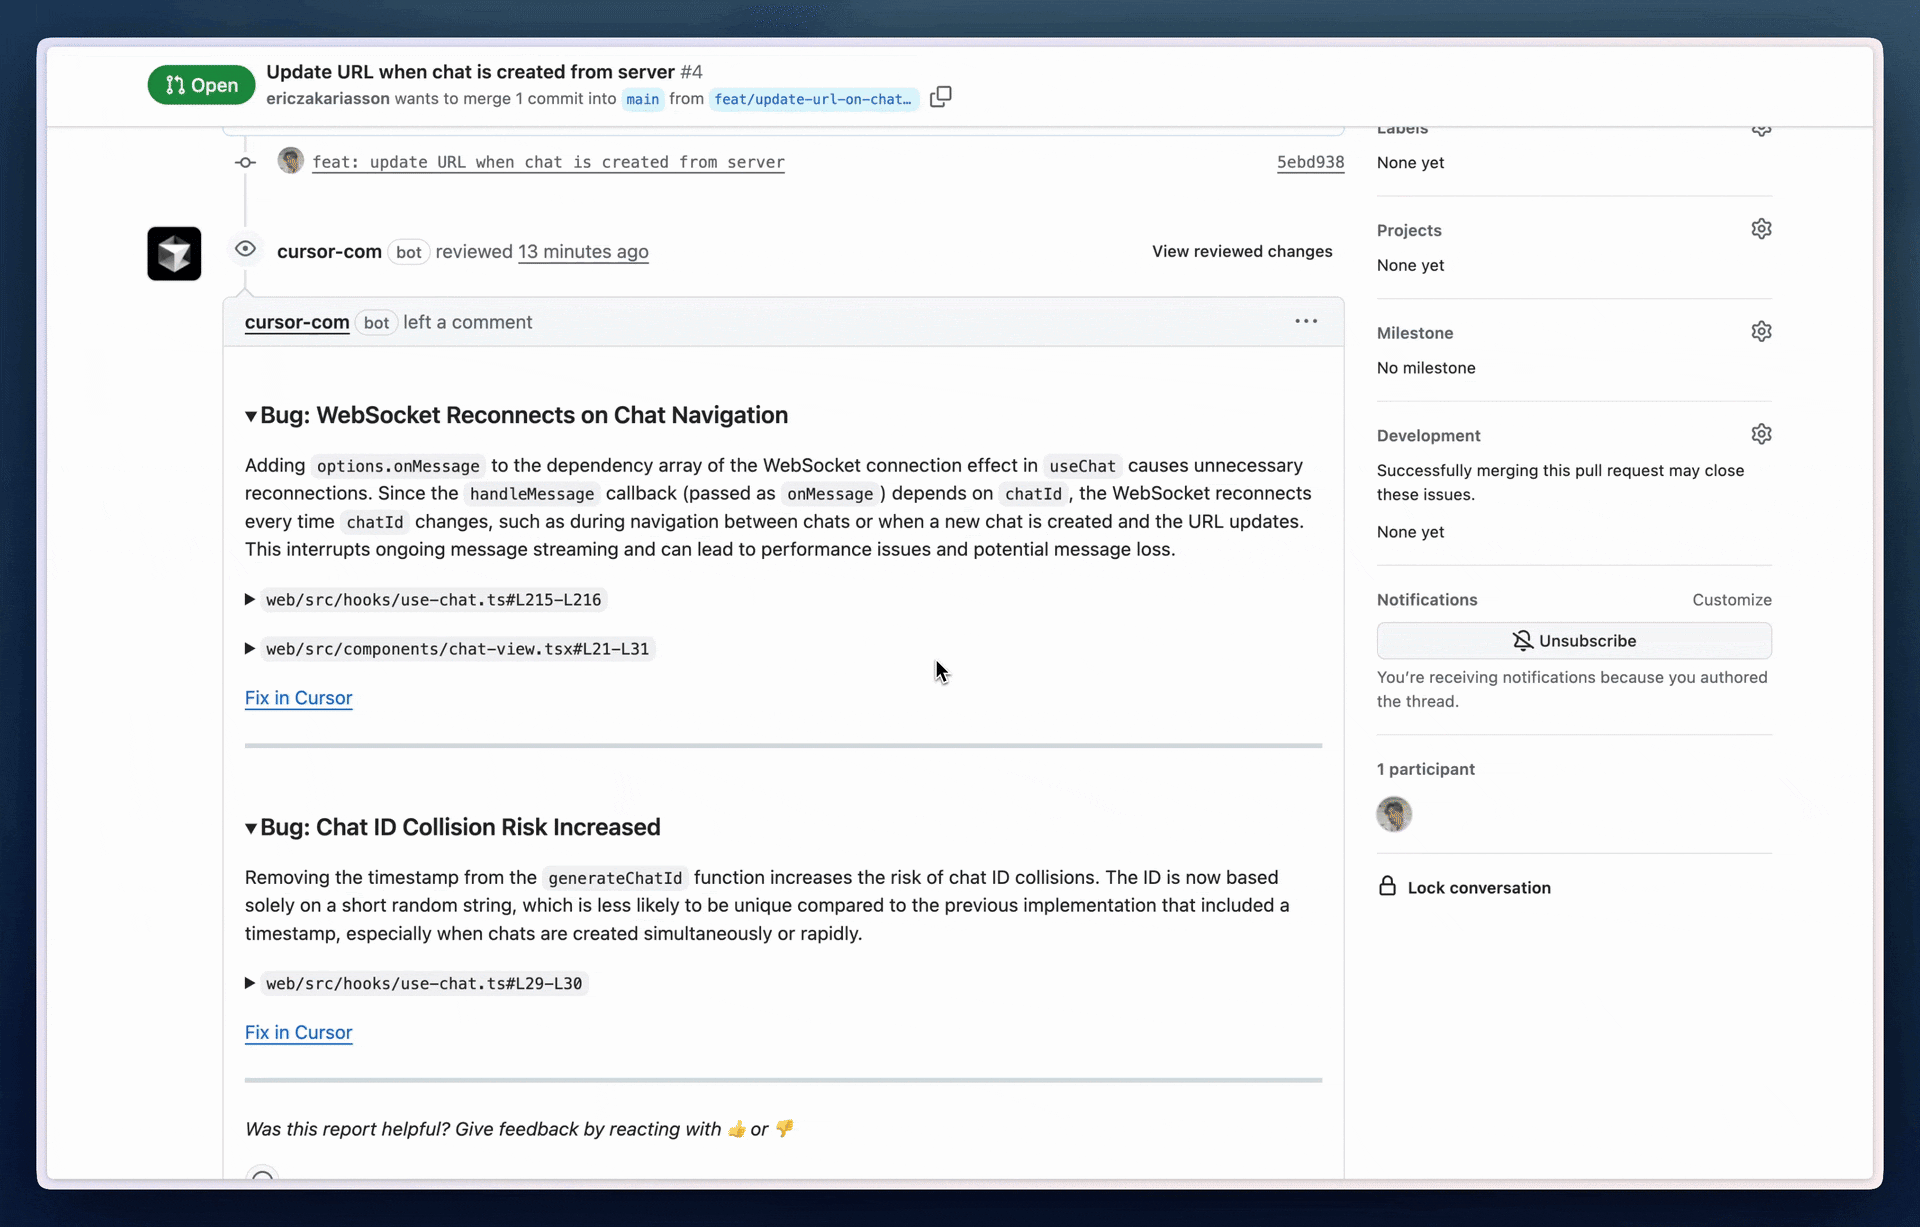Open the main branch label
This screenshot has height=1227, width=1920.
pos(642,99)
